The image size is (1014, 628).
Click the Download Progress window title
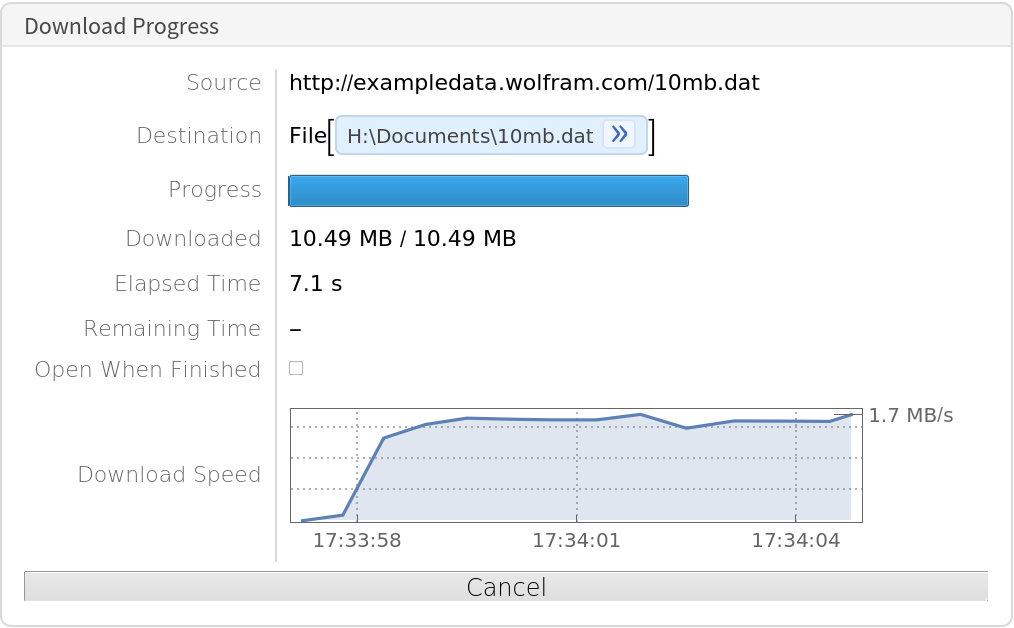pyautogui.click(x=122, y=26)
